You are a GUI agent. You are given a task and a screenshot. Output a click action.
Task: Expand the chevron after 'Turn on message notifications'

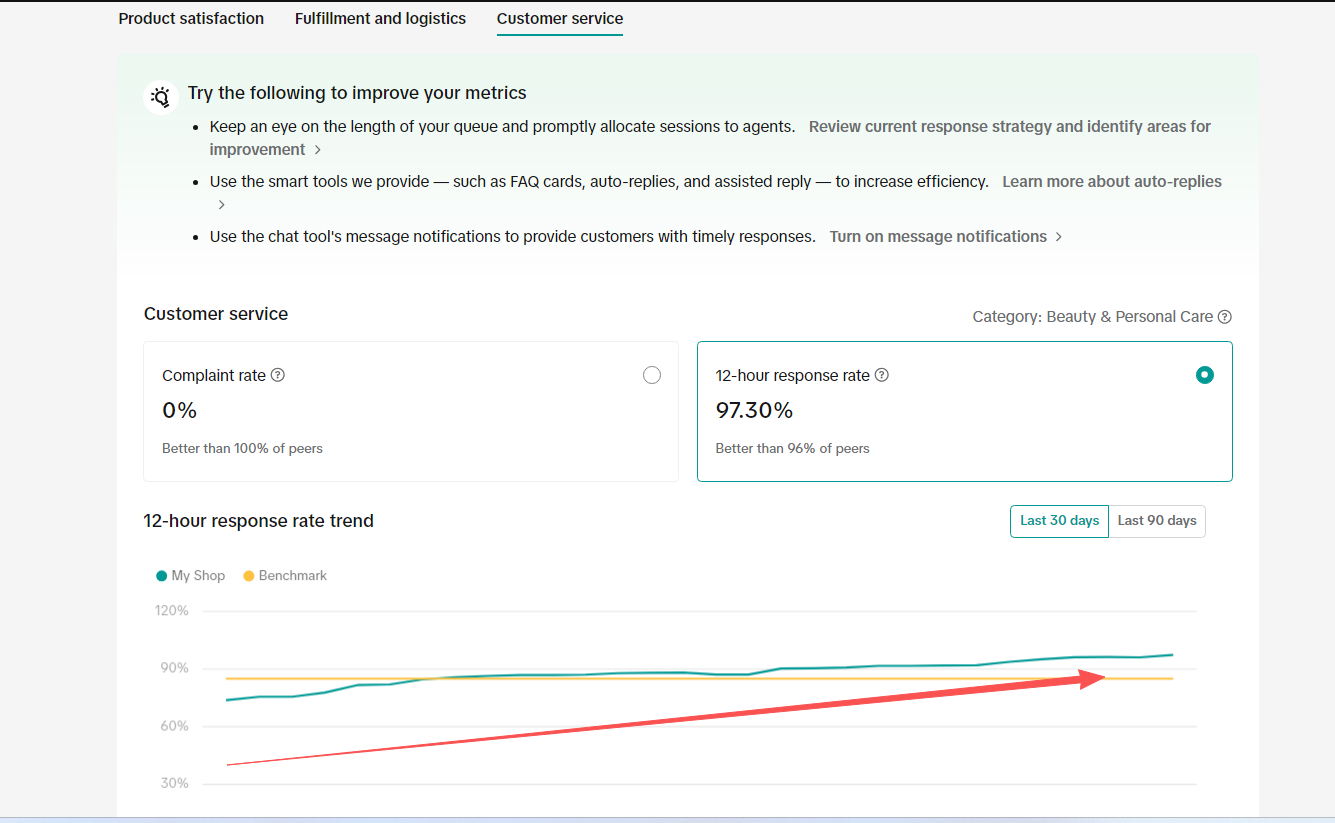click(x=1059, y=237)
